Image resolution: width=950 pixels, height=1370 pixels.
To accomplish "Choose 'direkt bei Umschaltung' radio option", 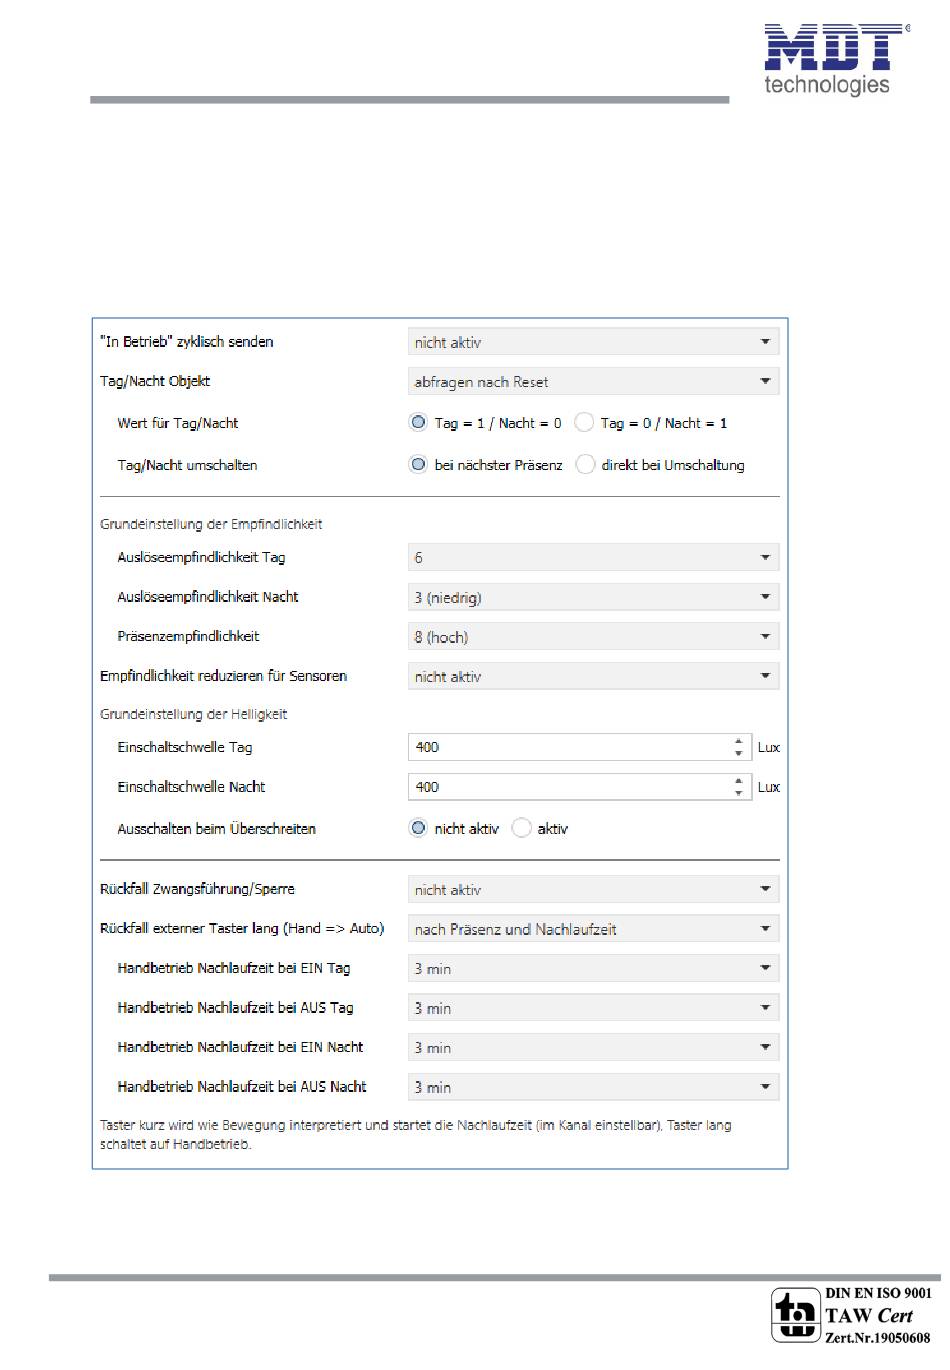I will [x=586, y=465].
